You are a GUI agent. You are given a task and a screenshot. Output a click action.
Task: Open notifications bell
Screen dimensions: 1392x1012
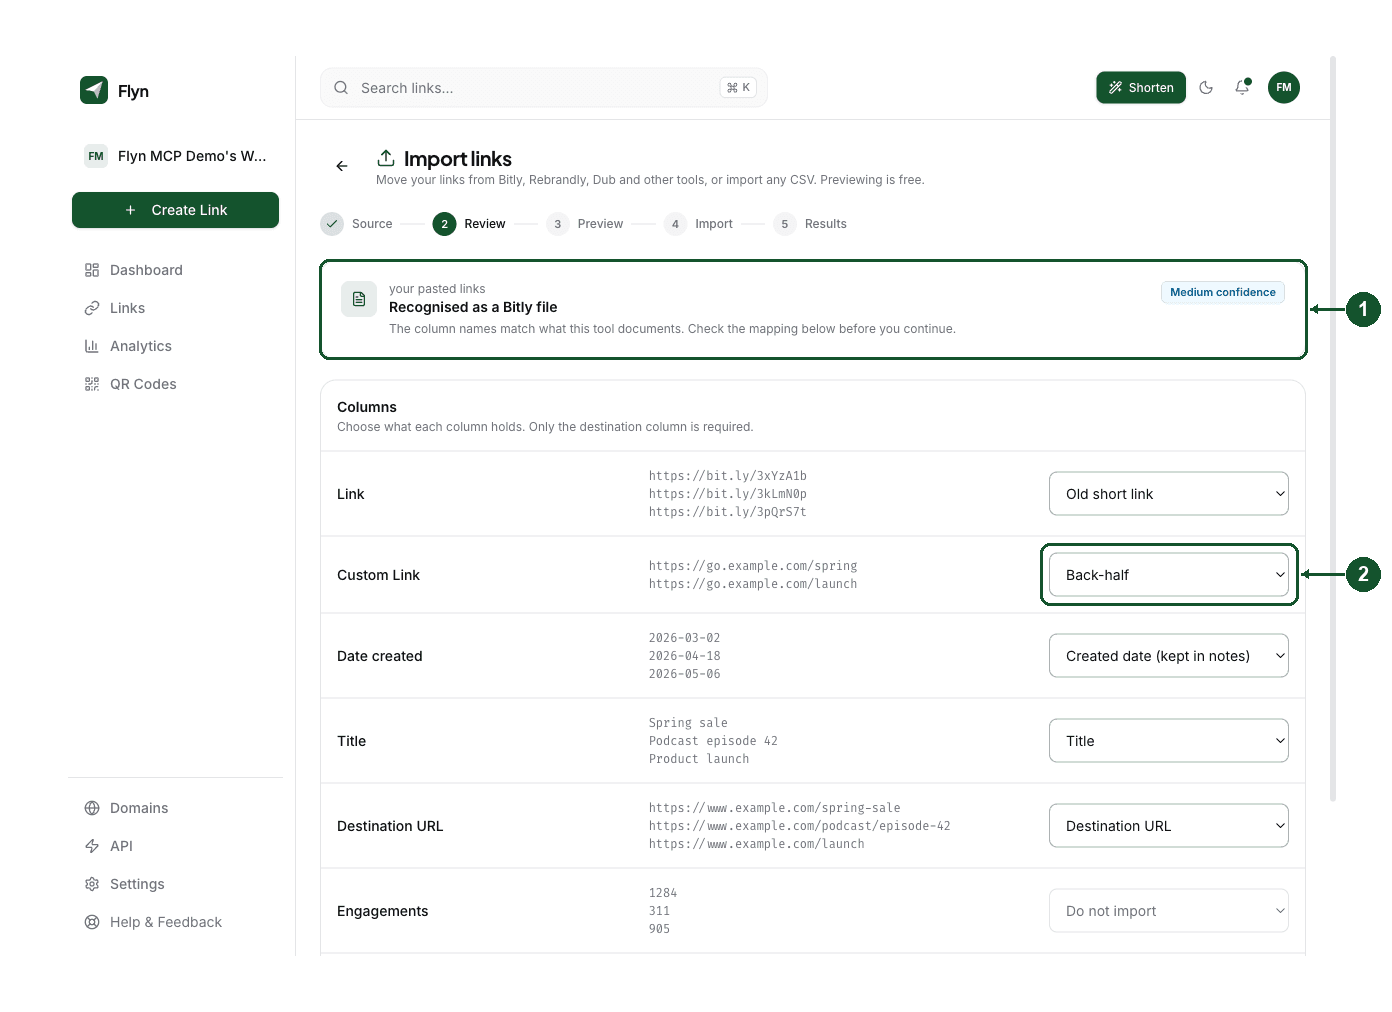click(x=1242, y=88)
